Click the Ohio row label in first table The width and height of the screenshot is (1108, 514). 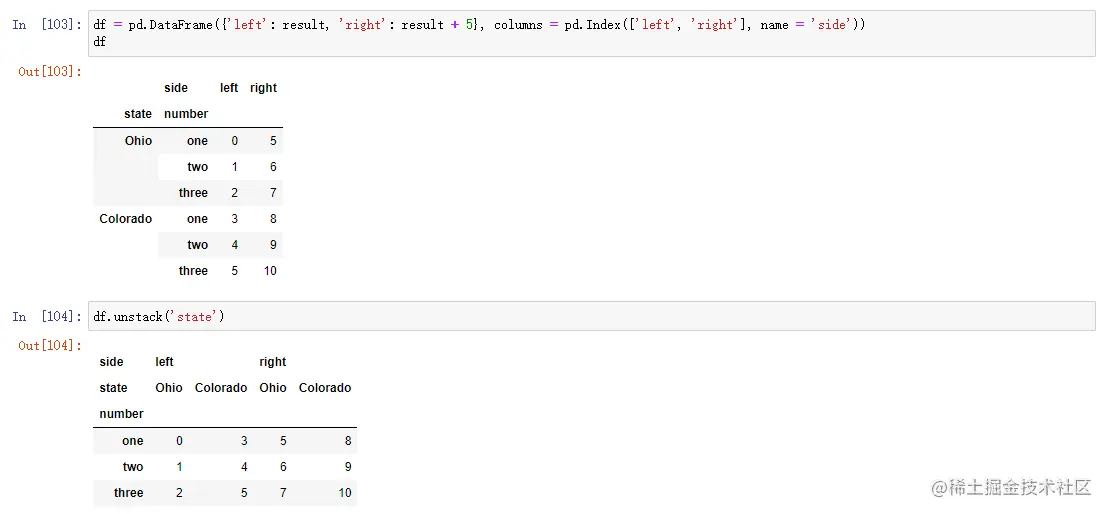138,141
